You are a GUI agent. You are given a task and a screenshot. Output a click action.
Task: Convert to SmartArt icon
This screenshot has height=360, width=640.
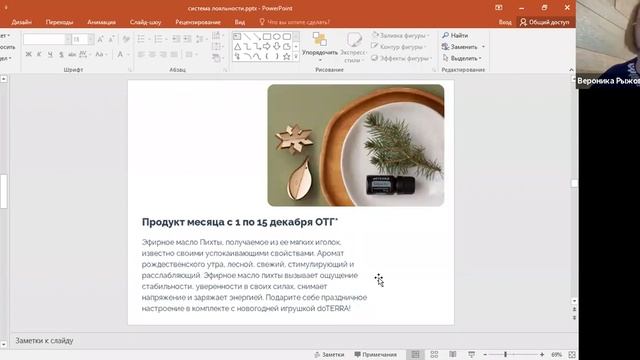[x=217, y=58]
